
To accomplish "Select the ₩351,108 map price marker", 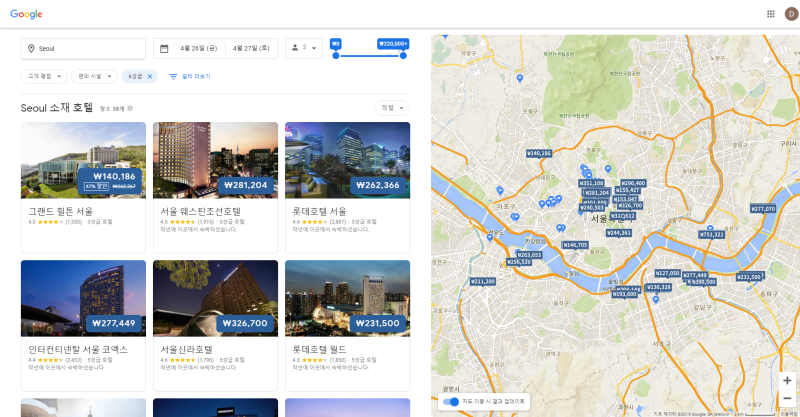I will tap(591, 183).
